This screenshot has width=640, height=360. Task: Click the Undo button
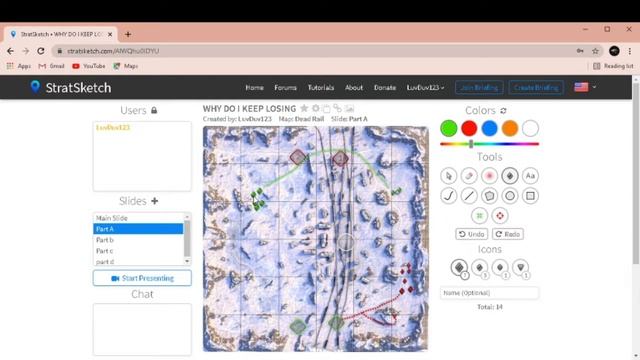471,234
